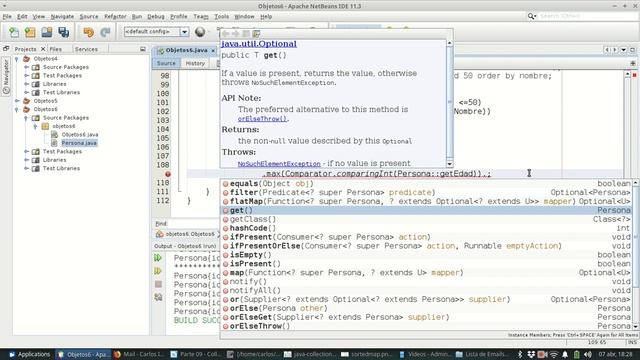
Task: Click the second rerun icon in Output
Action: [158, 271]
